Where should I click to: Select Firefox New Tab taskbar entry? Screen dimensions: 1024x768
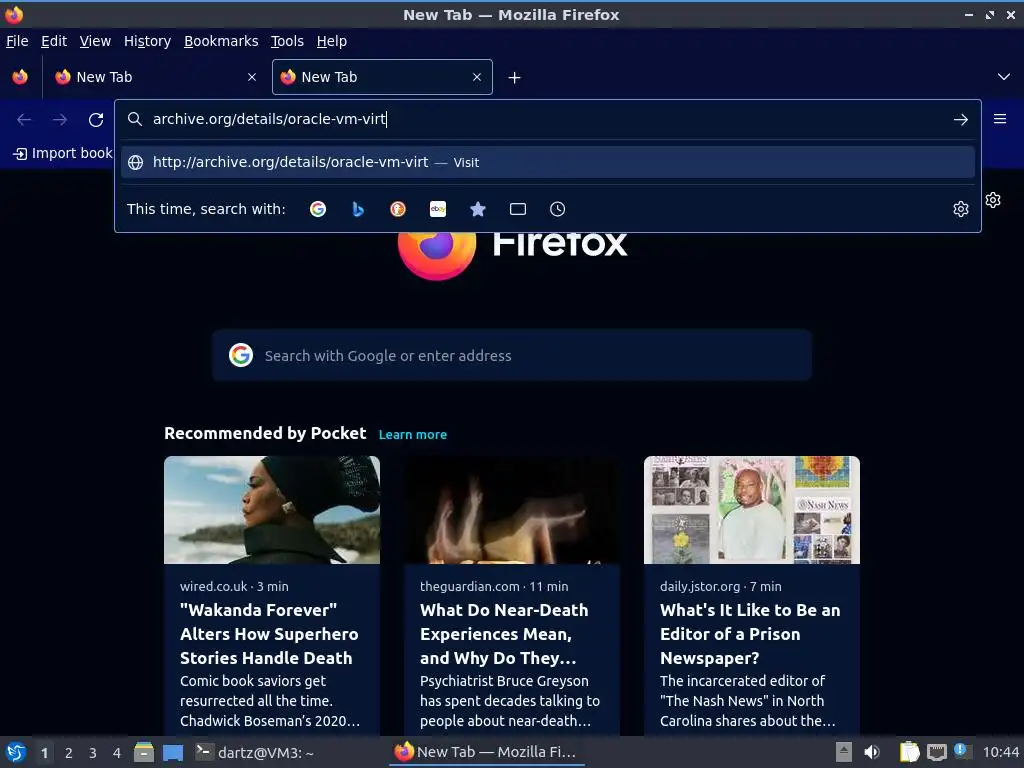pyautogui.click(x=487, y=752)
